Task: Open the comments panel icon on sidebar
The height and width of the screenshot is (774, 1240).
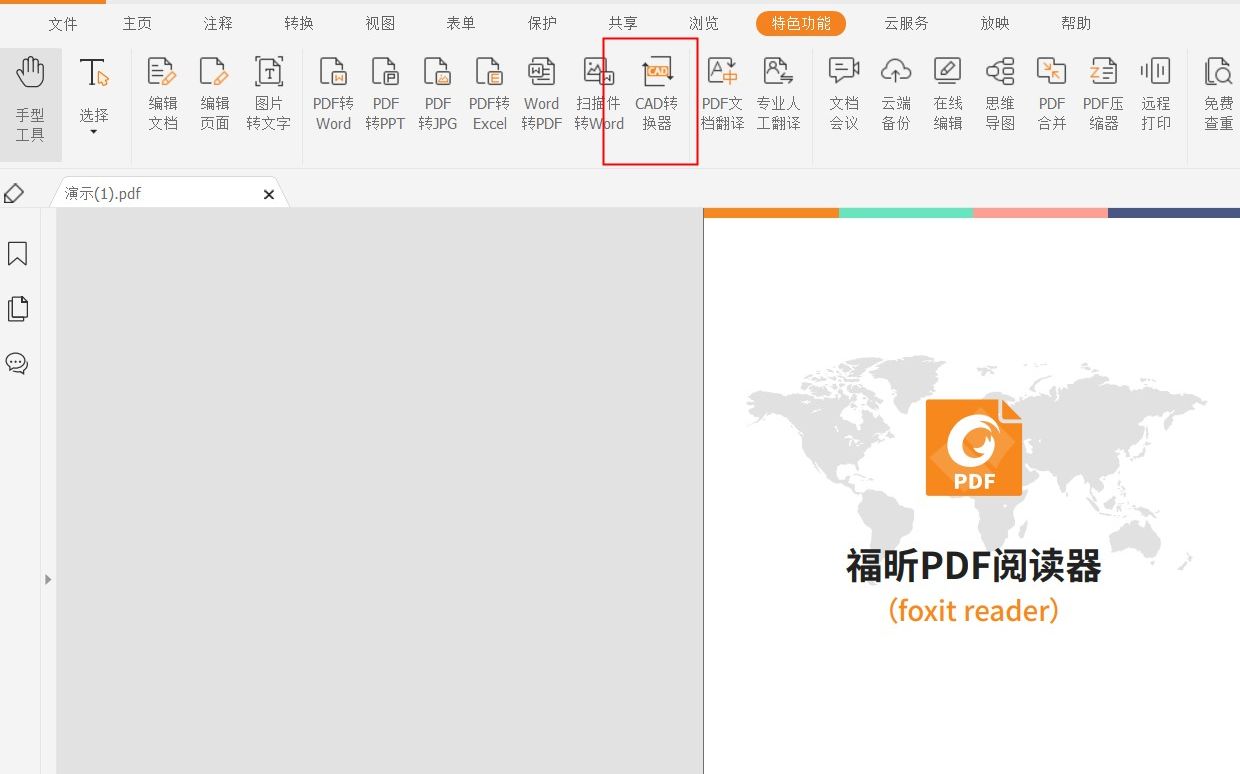Action: point(17,364)
